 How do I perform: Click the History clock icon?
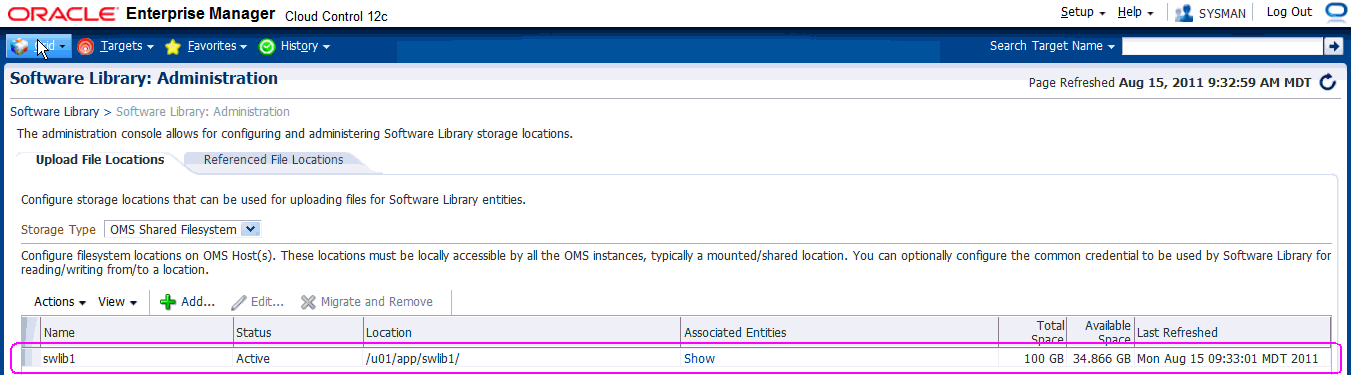click(x=267, y=46)
